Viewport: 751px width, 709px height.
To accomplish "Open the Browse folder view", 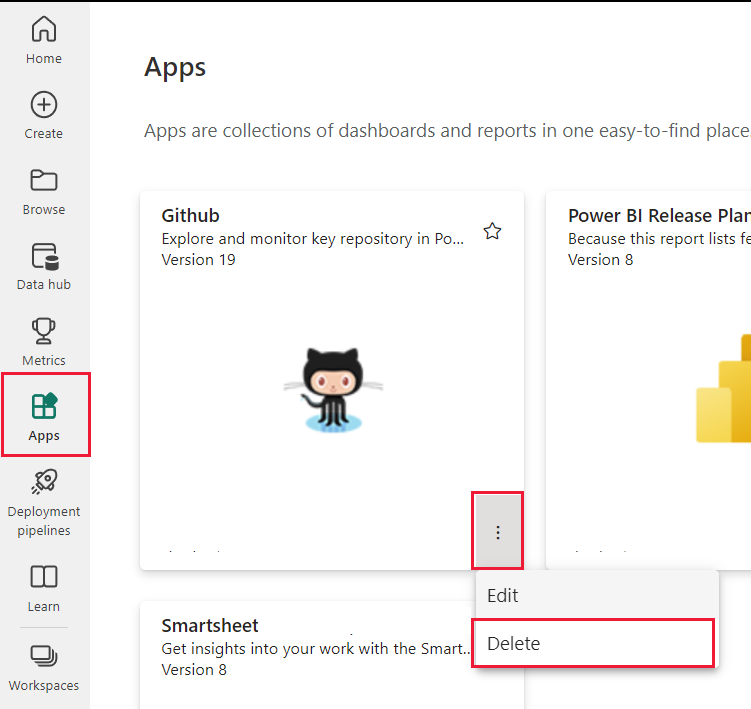I will click(x=44, y=192).
